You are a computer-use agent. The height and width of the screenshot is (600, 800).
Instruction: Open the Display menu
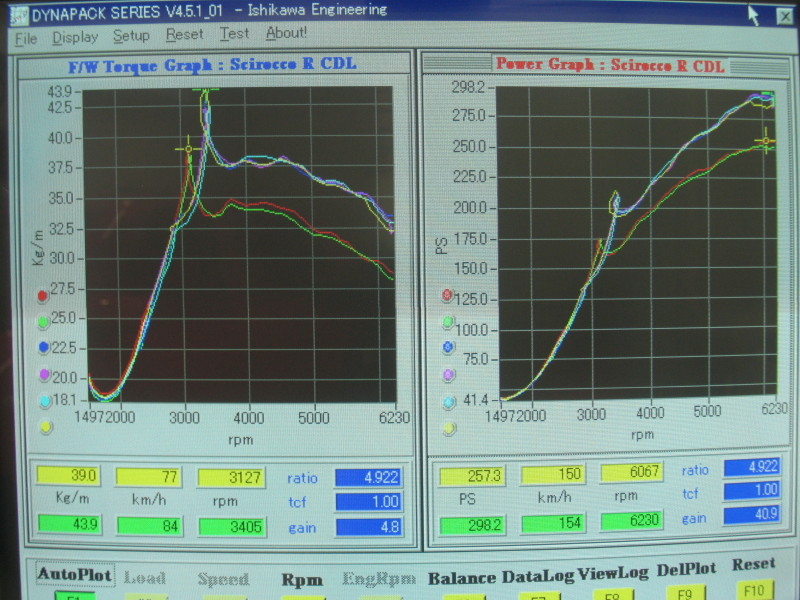75,38
